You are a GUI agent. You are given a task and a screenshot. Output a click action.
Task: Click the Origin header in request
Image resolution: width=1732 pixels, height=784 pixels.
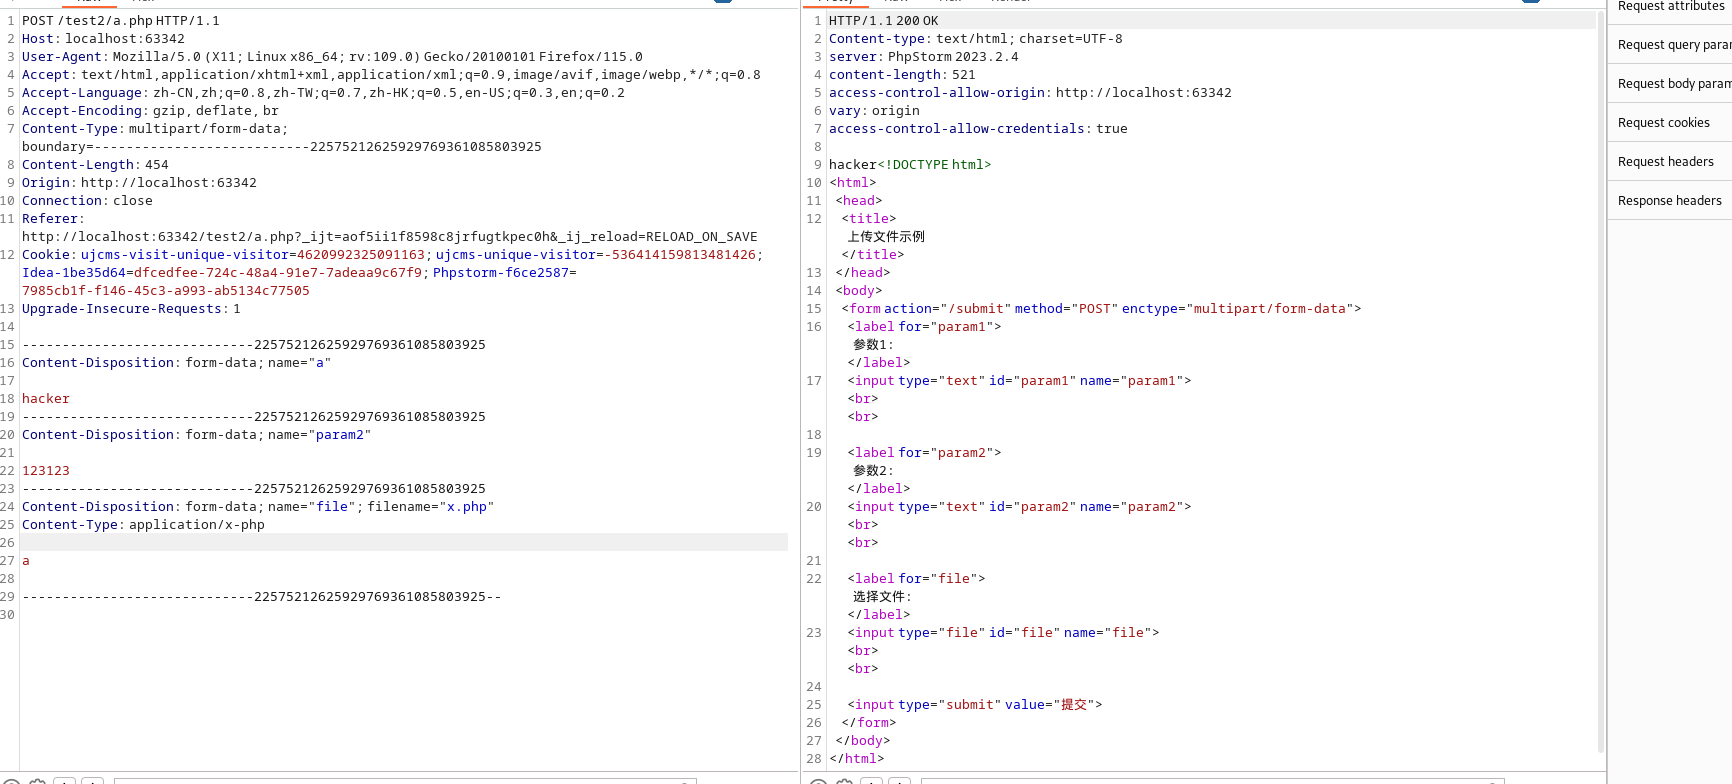[x=139, y=183]
